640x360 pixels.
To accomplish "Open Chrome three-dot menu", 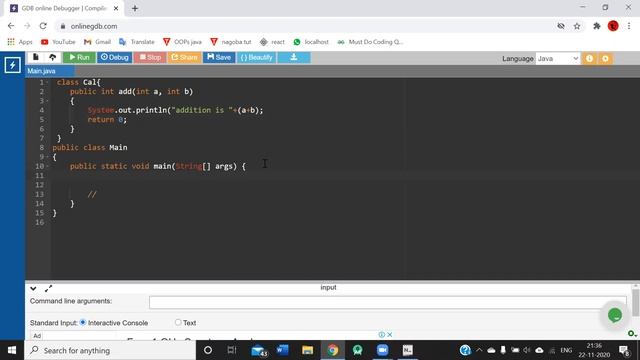I will coord(629,26).
